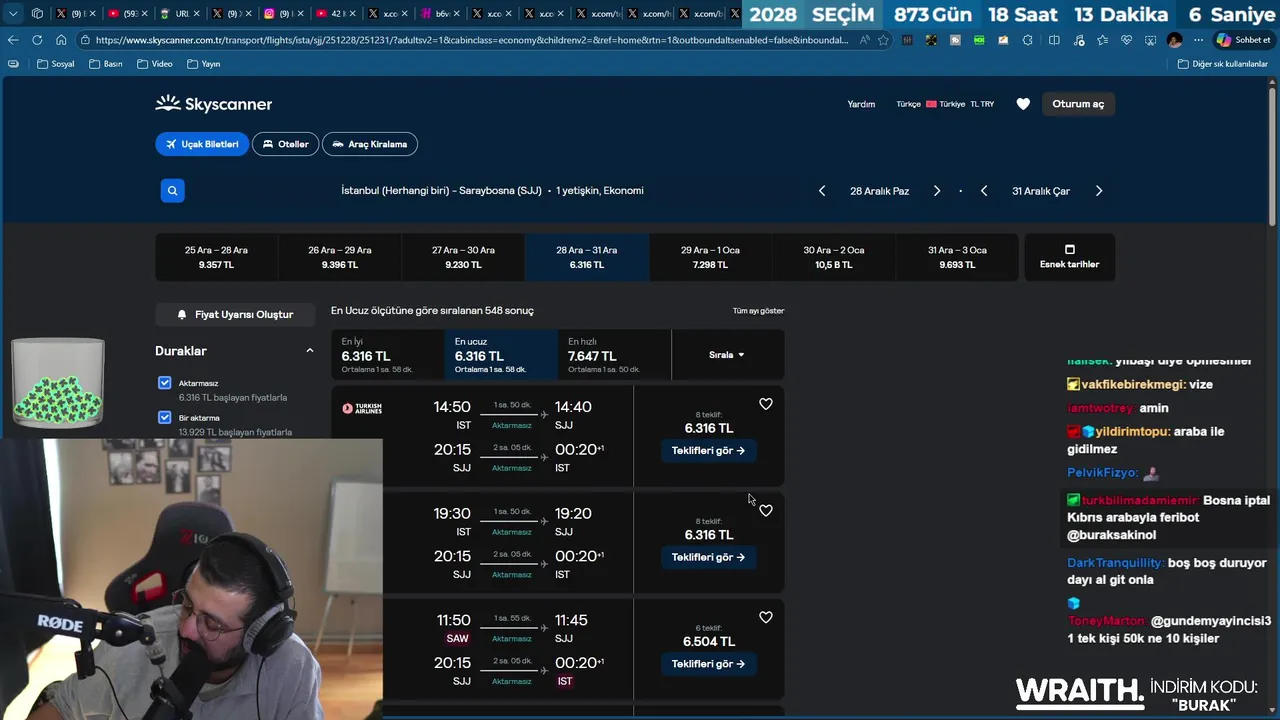
Task: Choose the 29 Ara – 1 Oca date option
Action: click(x=710, y=257)
